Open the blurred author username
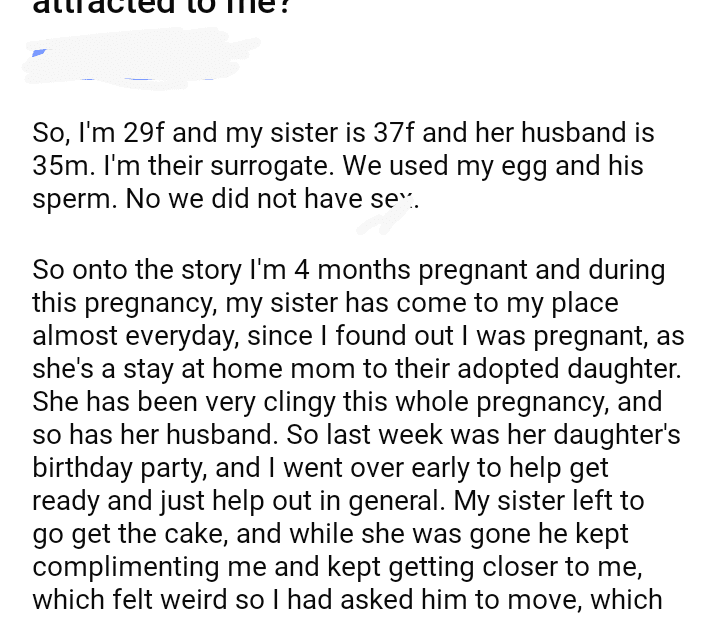Image resolution: width=720 pixels, height=620 pixels. (140, 55)
